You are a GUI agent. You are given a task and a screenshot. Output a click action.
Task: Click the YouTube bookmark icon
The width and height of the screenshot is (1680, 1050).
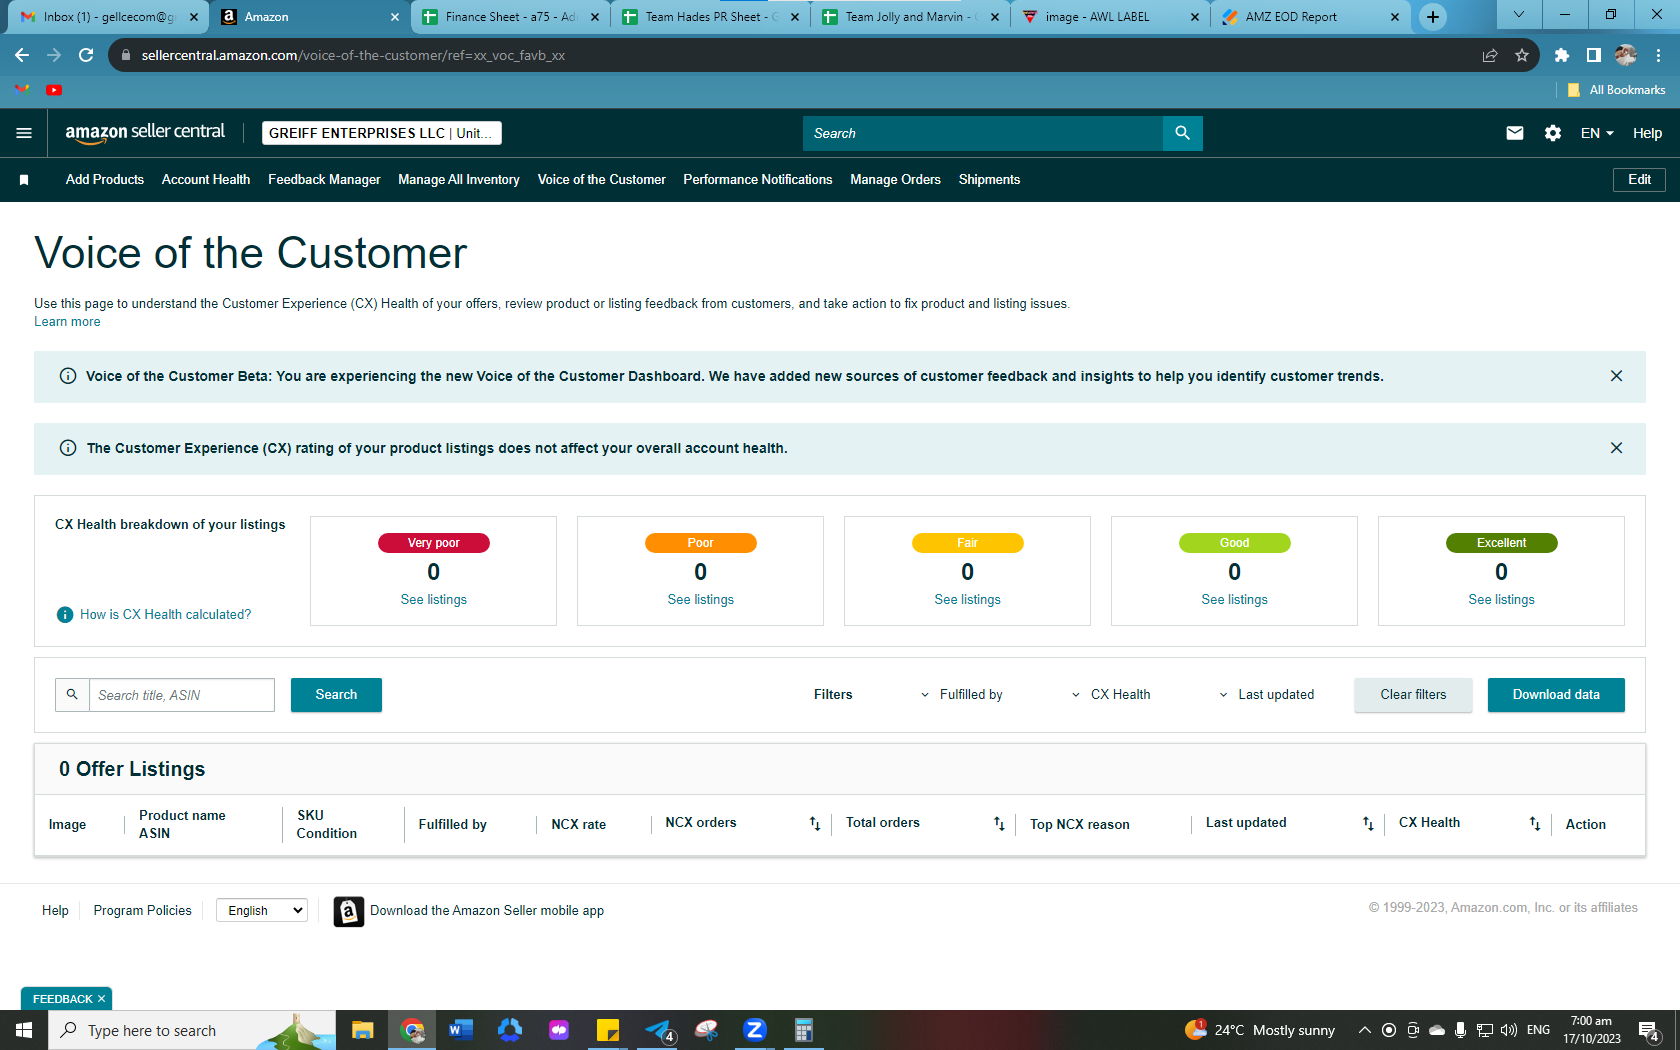tap(54, 90)
